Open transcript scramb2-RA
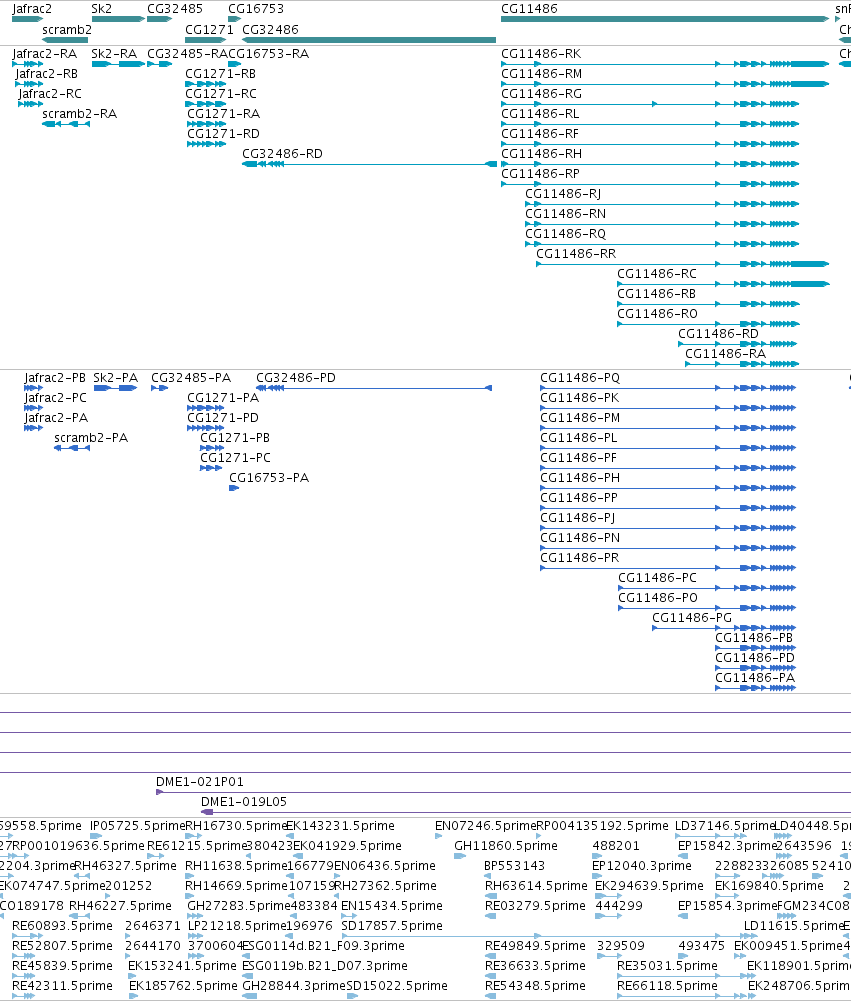851x1001 pixels. click(x=79, y=114)
